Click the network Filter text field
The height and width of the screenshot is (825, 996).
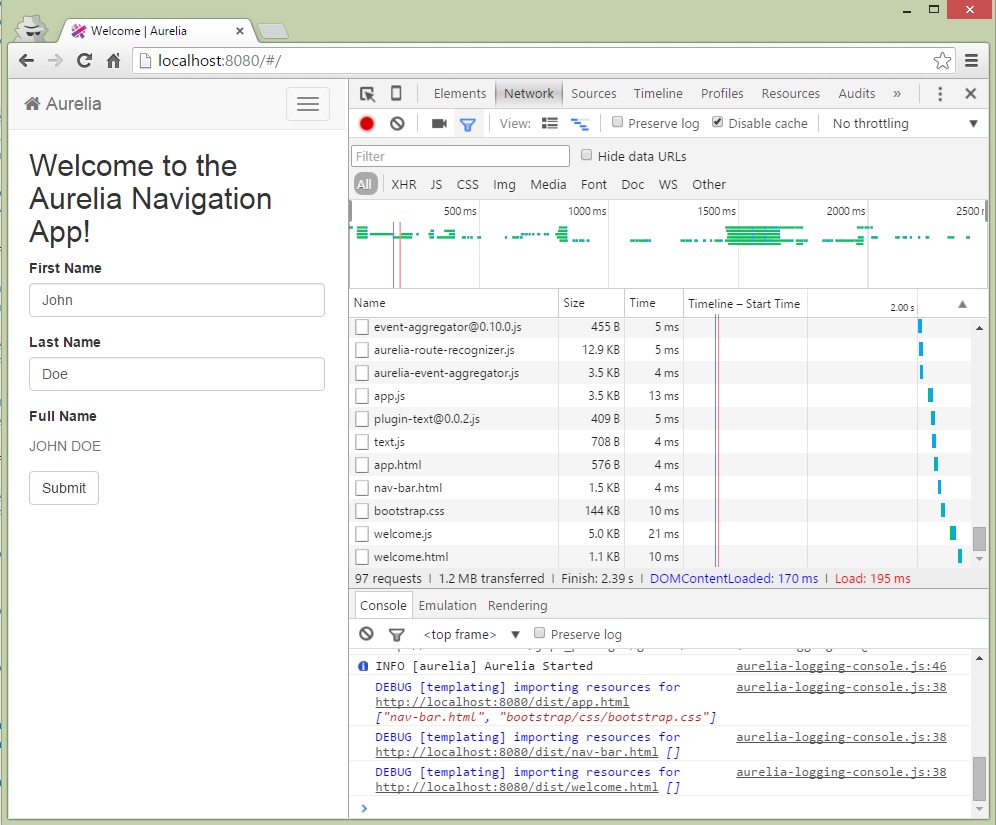click(460, 156)
